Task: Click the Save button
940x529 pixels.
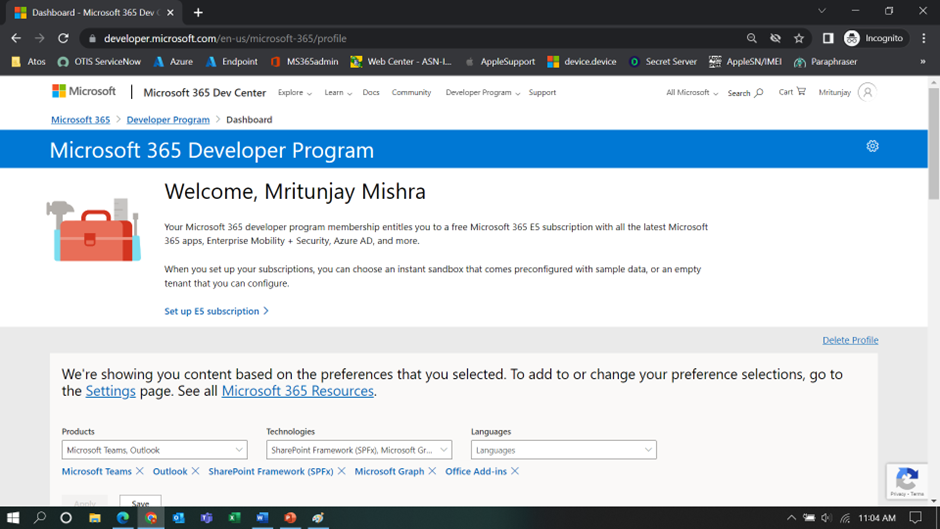Action: pos(140,501)
